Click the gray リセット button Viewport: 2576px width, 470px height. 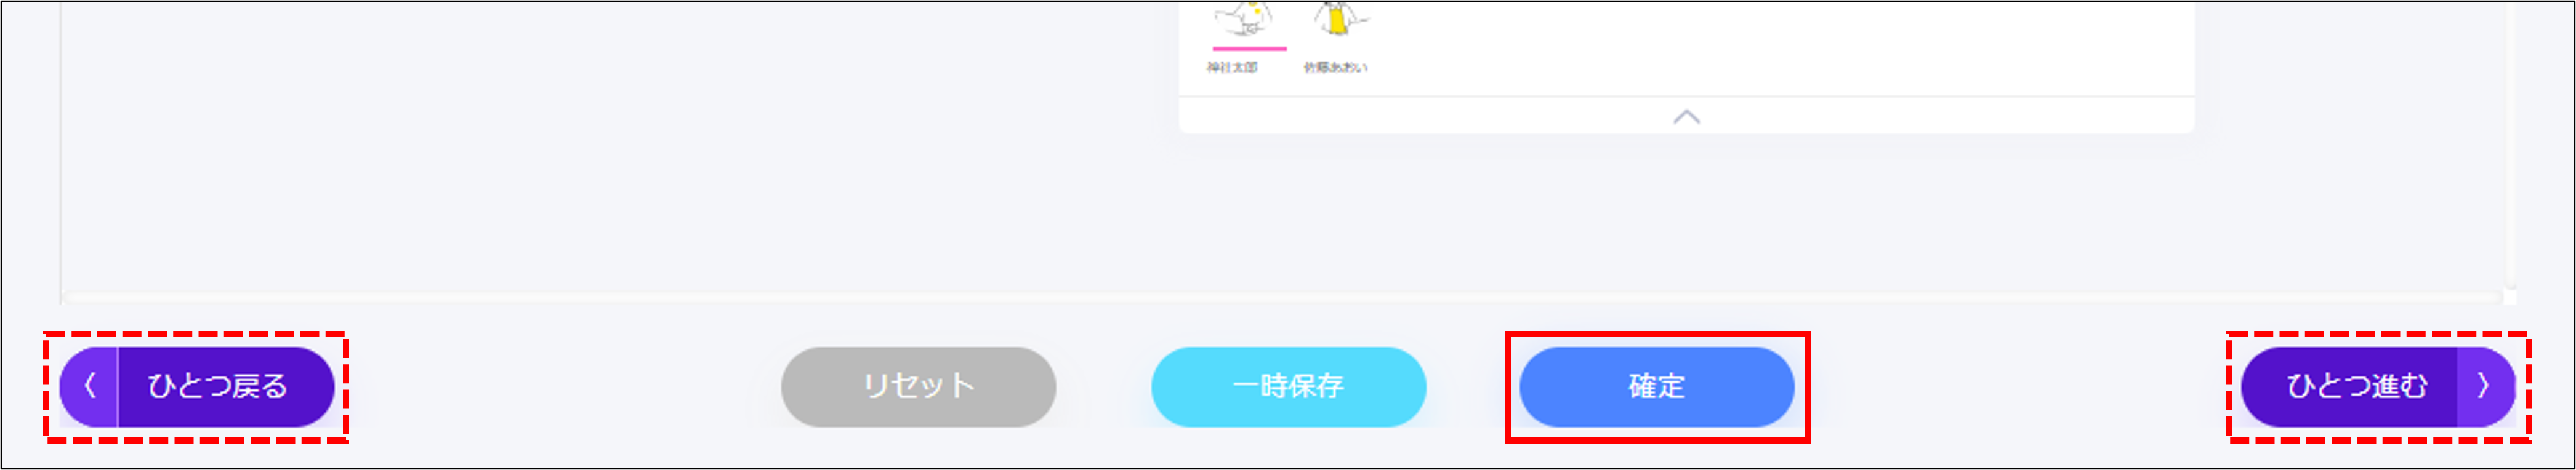coord(918,386)
